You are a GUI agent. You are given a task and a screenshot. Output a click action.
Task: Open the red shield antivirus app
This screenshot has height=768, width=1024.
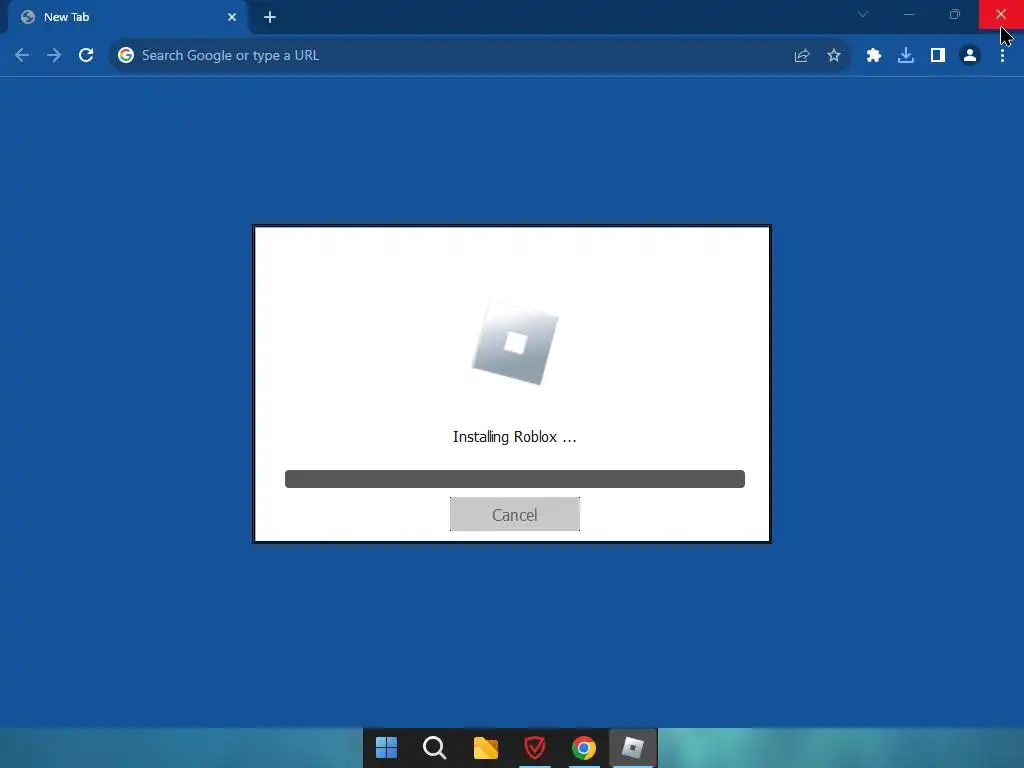tap(535, 748)
